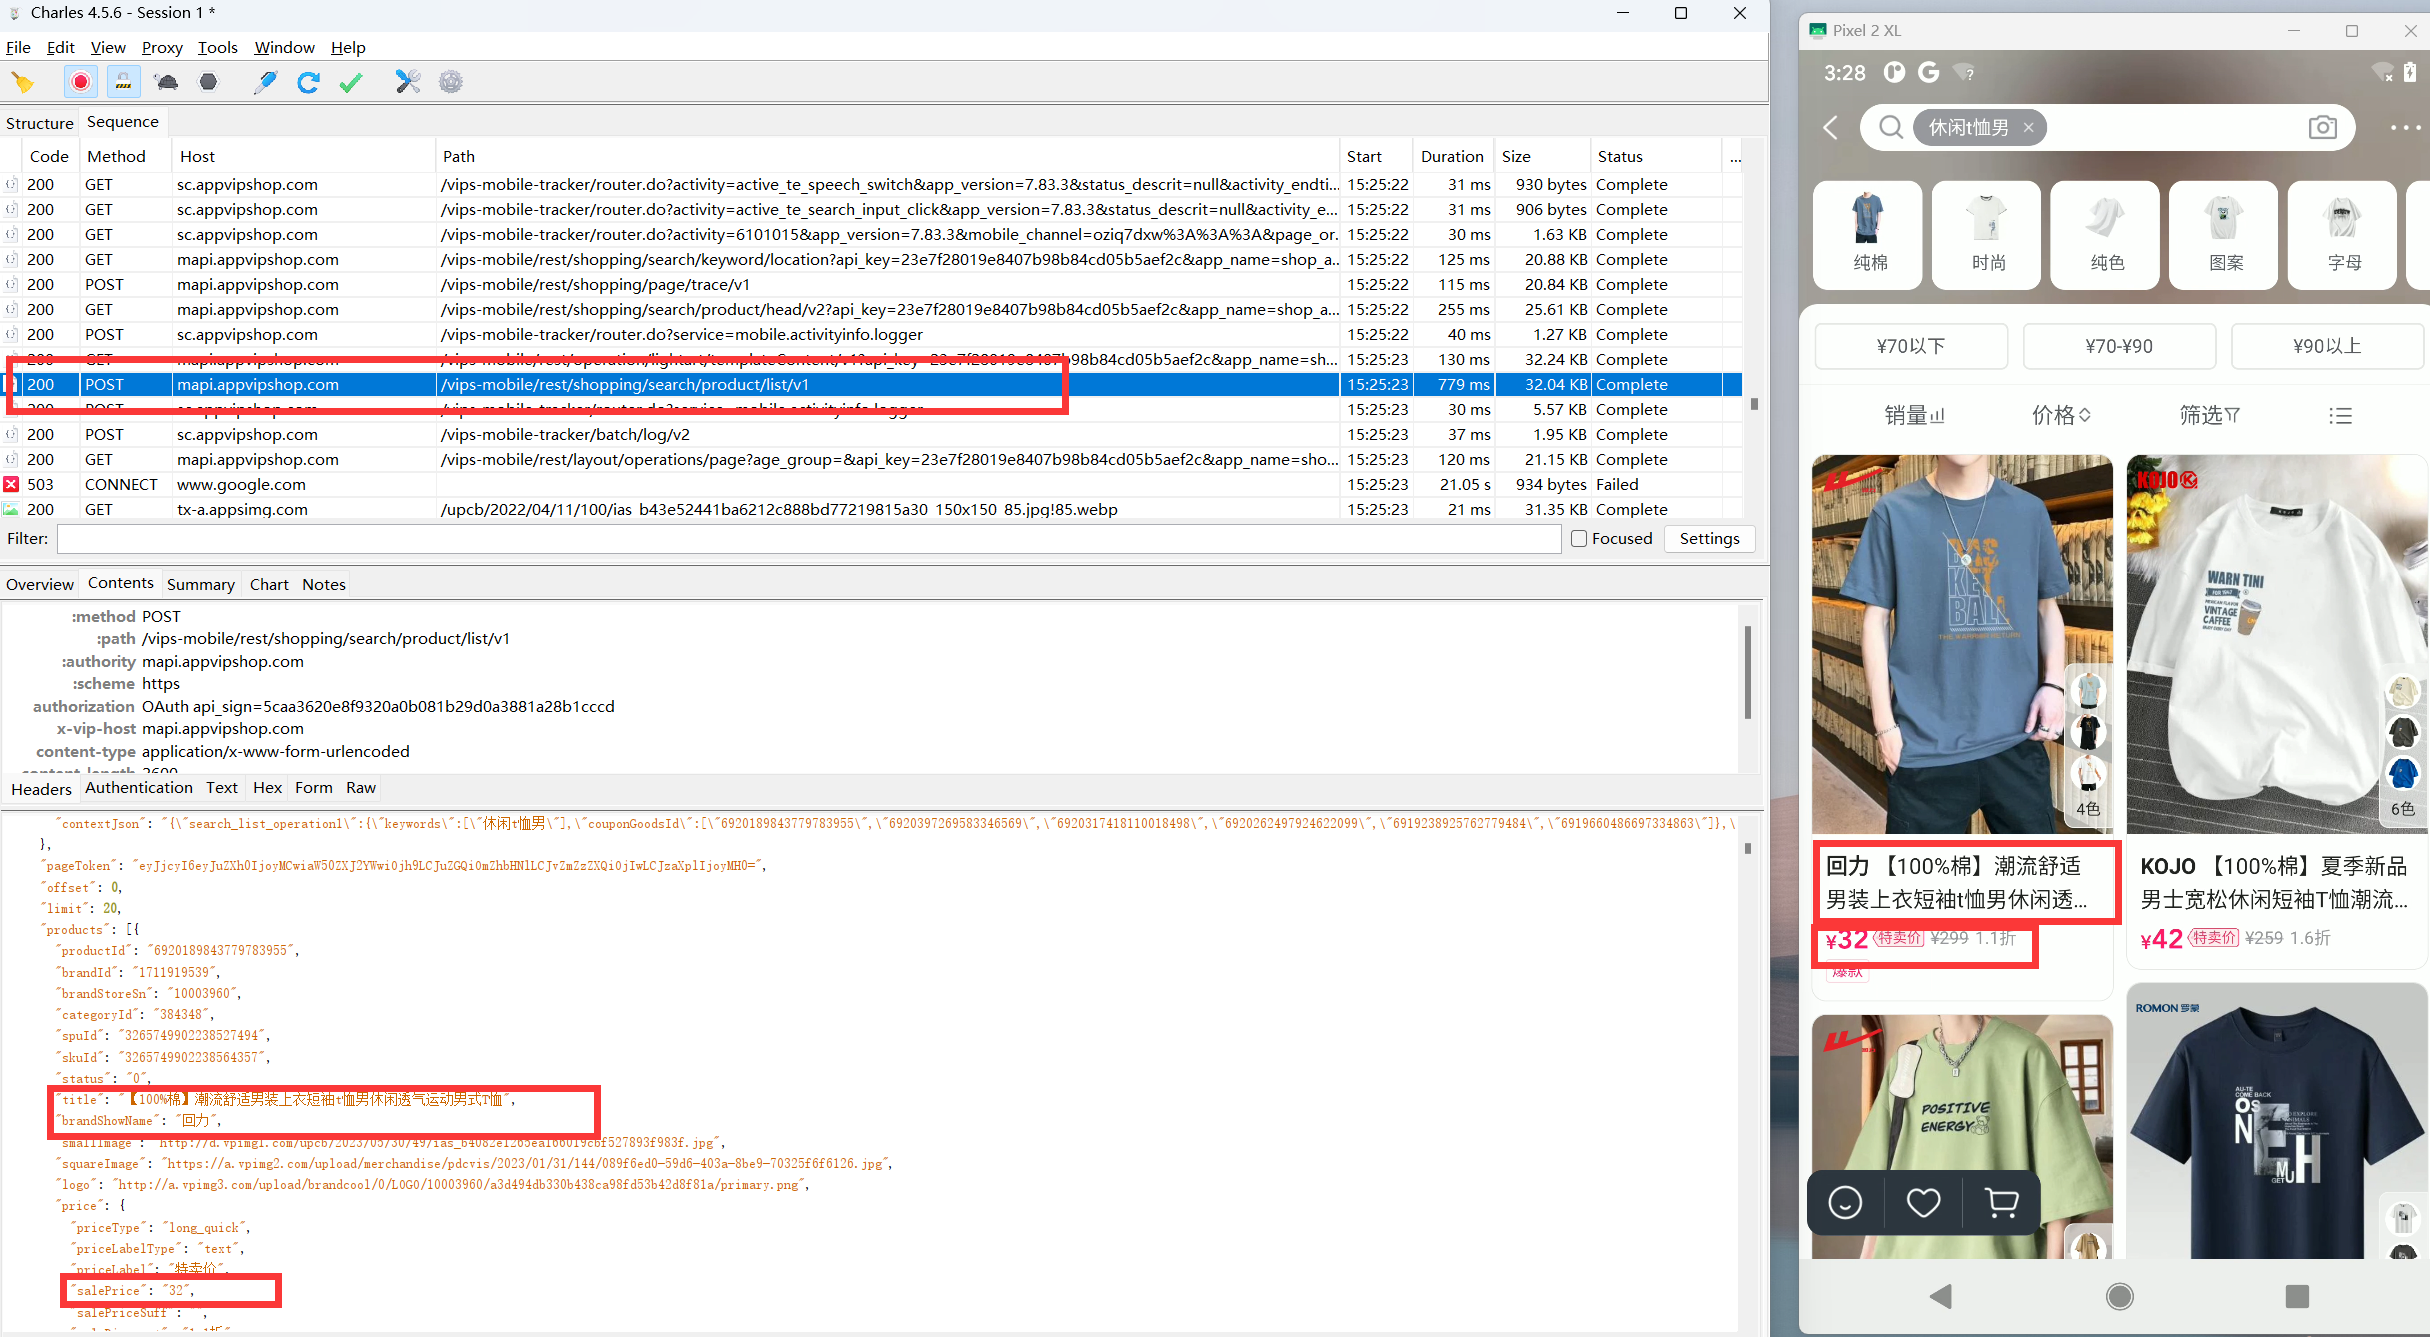
Task: Select the 字母 category tile
Action: (2343, 235)
